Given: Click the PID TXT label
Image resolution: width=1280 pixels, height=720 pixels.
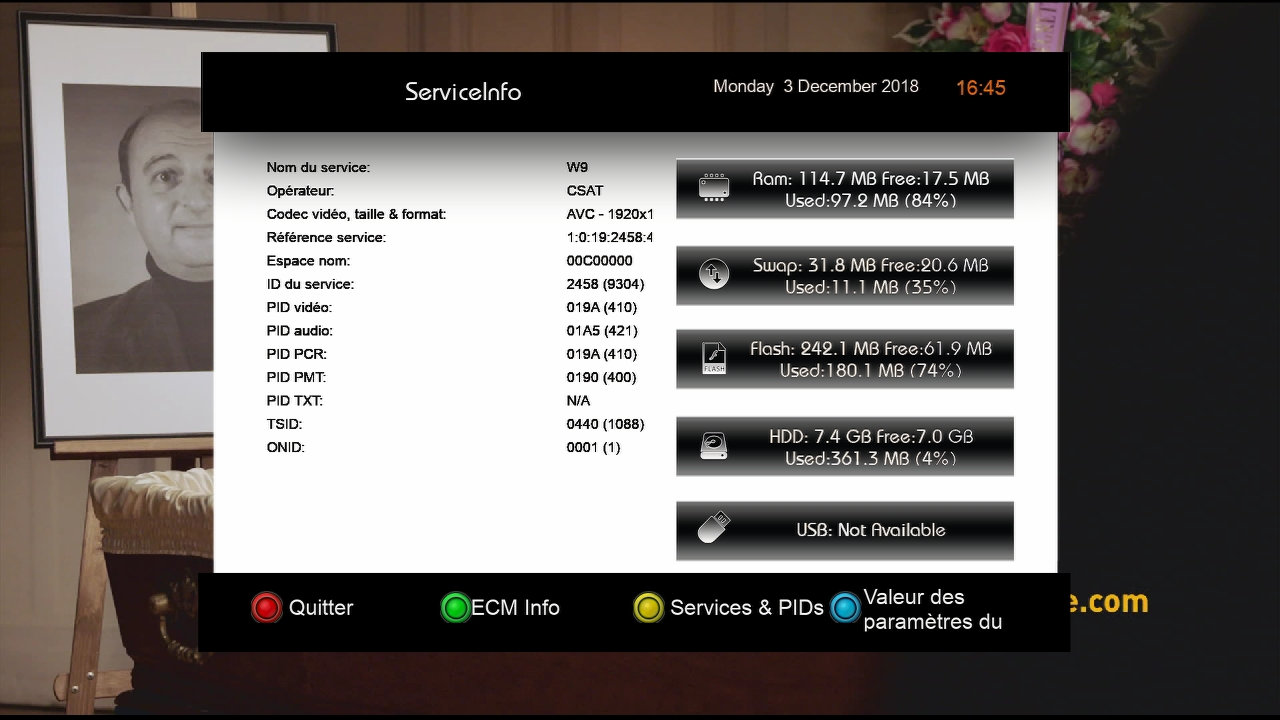Looking at the screenshot, I should [x=295, y=401].
